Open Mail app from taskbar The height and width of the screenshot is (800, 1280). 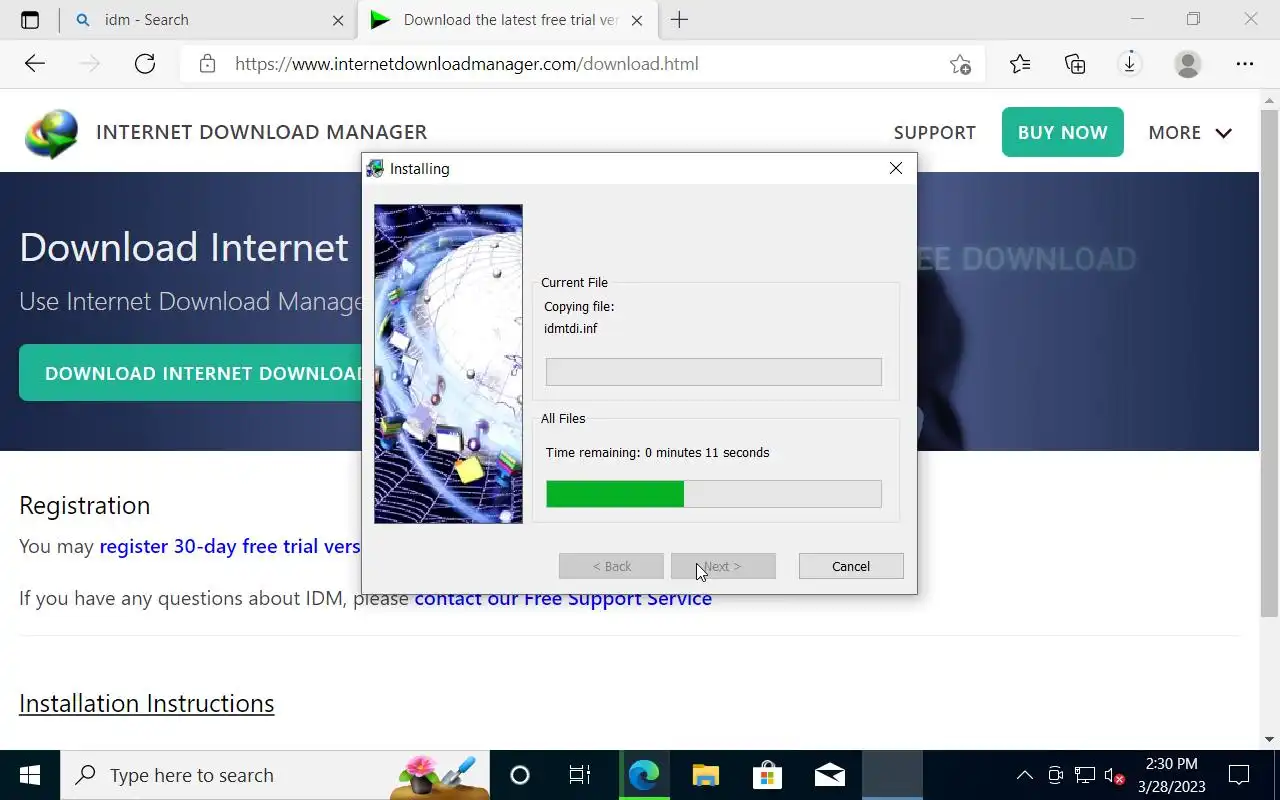click(830, 775)
